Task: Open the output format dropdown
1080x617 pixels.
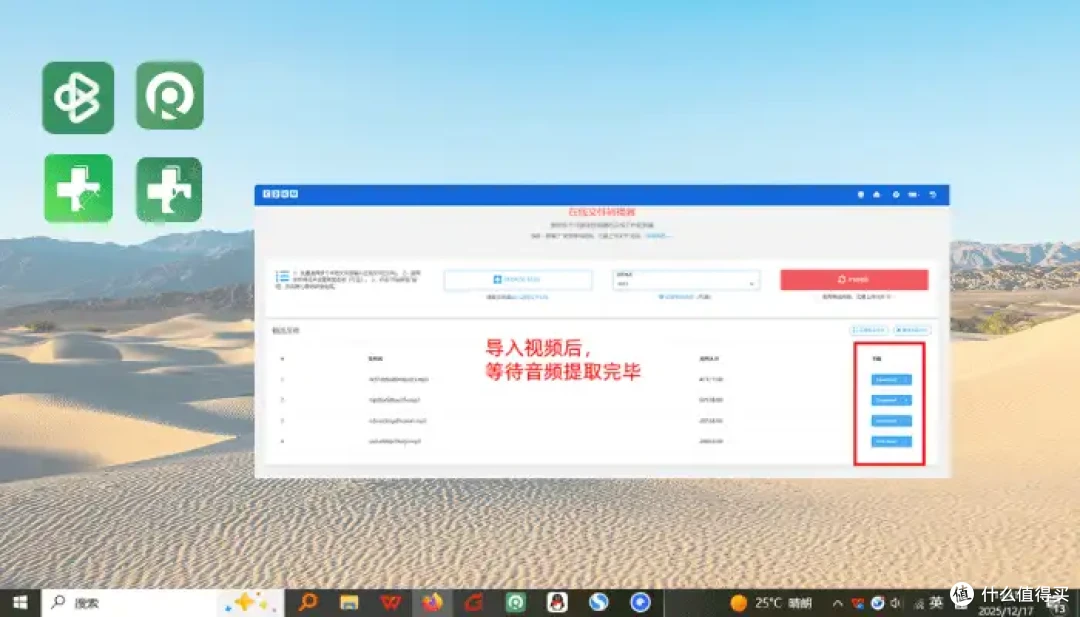Action: (x=686, y=280)
